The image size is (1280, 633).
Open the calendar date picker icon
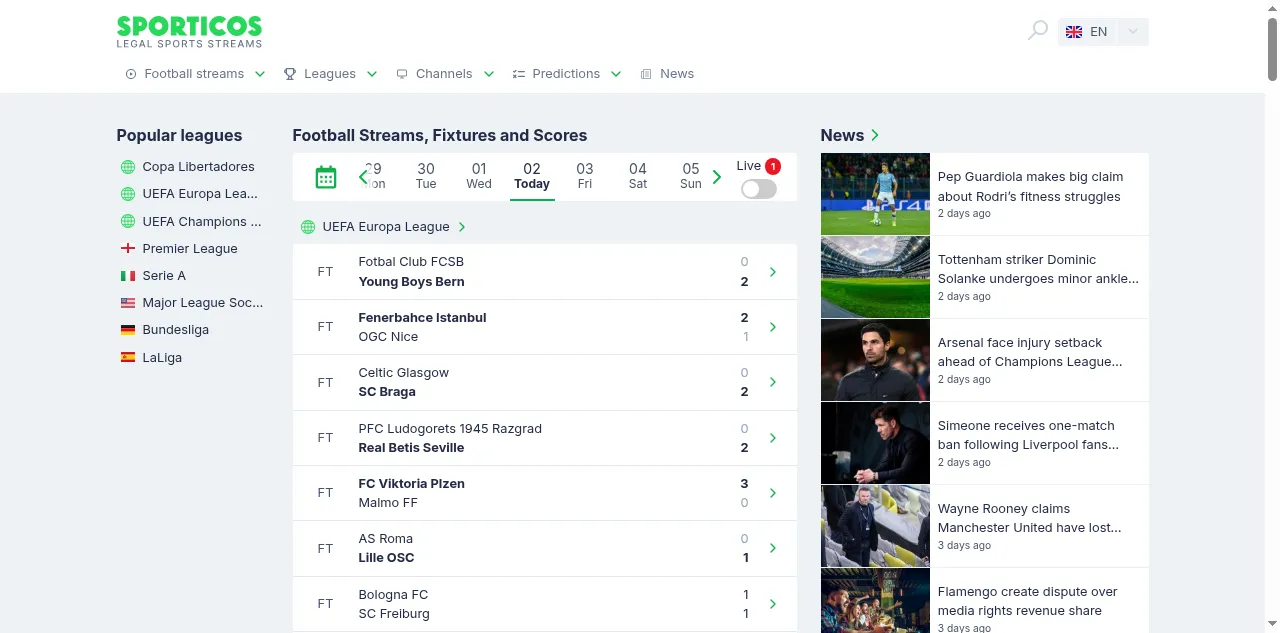coord(326,177)
